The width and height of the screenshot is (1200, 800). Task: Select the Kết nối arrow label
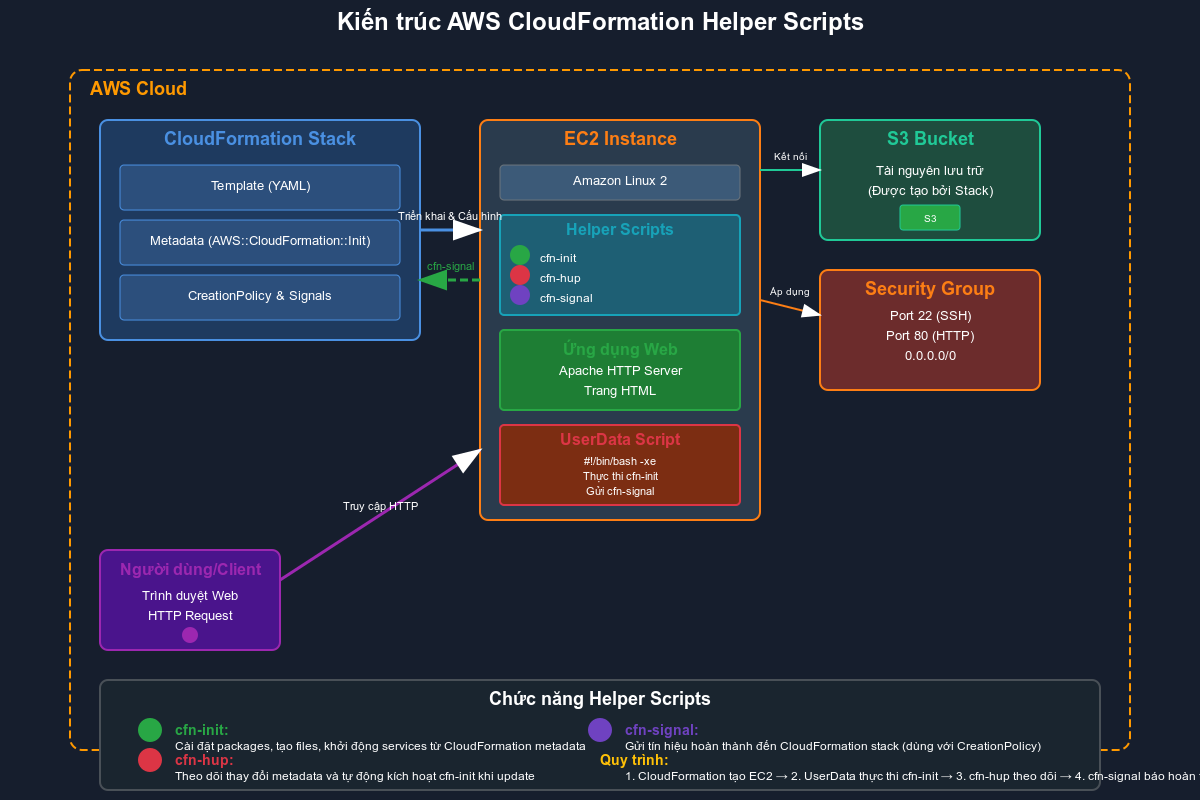click(x=790, y=156)
